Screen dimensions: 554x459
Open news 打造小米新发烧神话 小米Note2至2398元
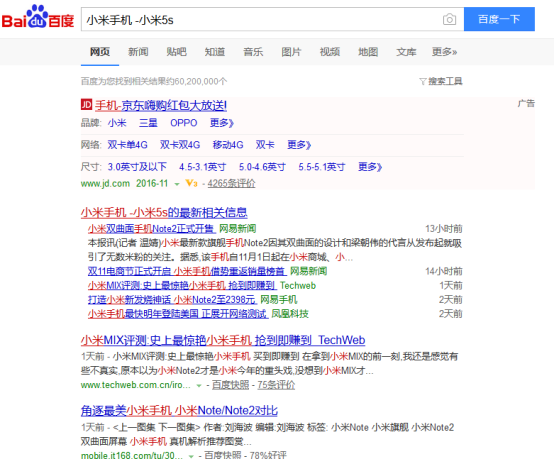coord(172,300)
